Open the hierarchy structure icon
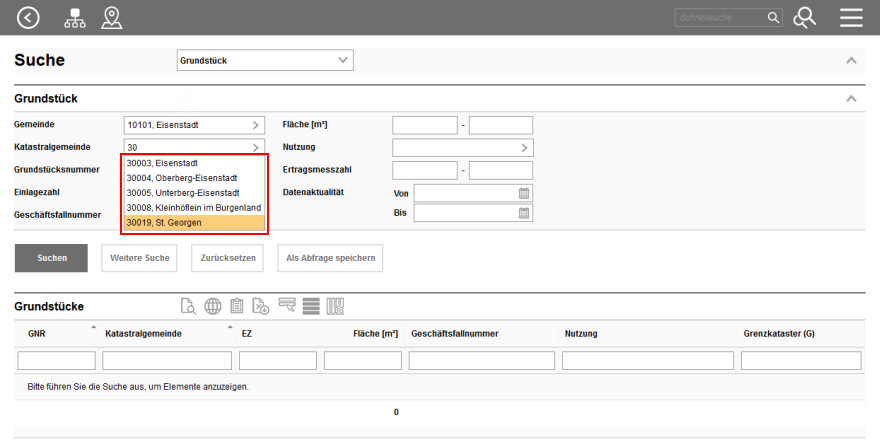880x441 pixels. (75, 17)
